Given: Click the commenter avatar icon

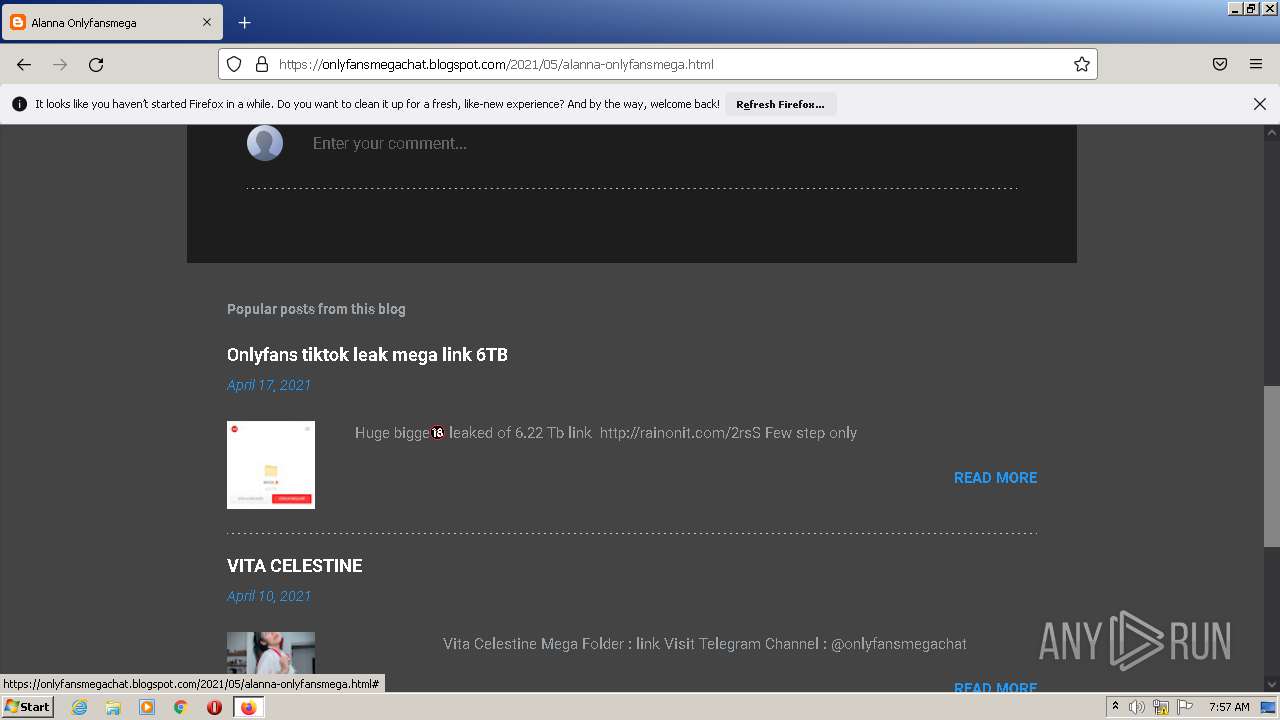Looking at the screenshot, I should coord(265,143).
